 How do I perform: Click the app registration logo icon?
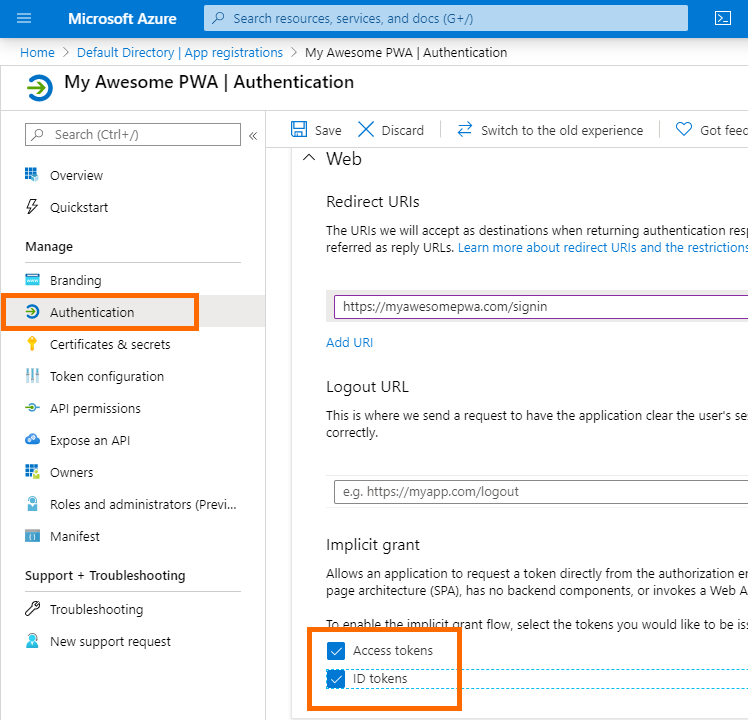click(x=39, y=88)
